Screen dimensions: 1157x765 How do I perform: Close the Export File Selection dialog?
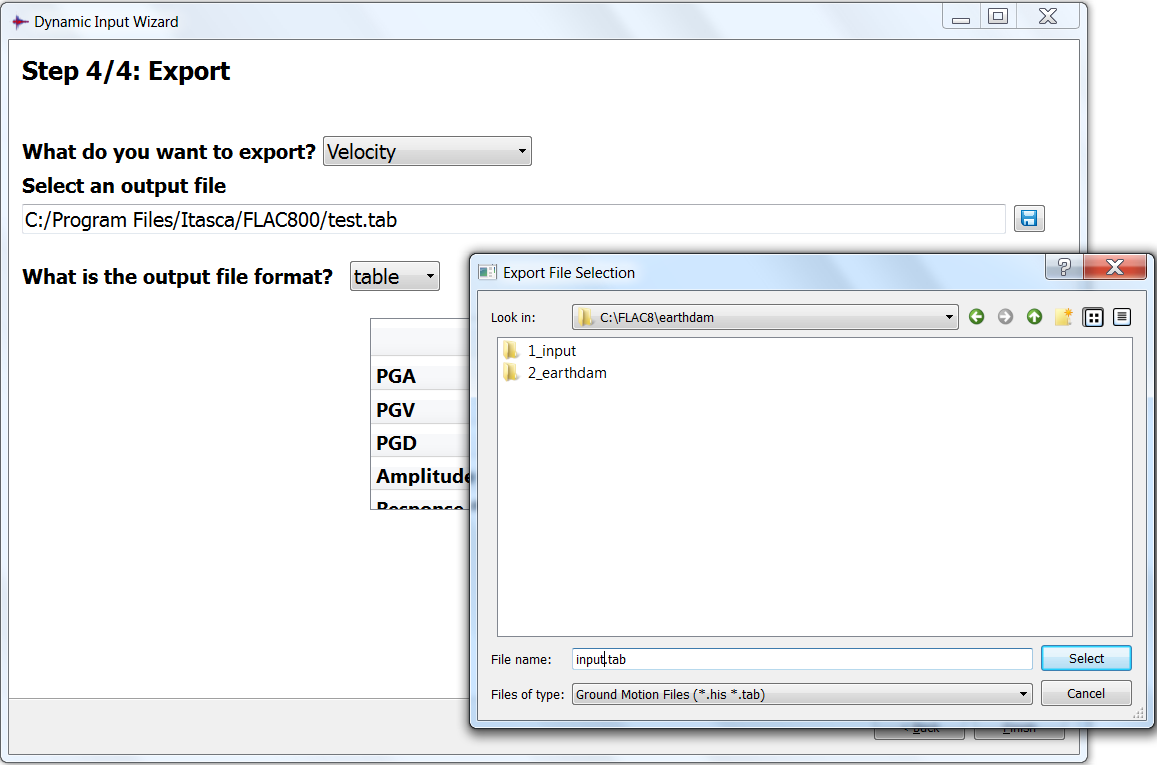click(x=1113, y=268)
